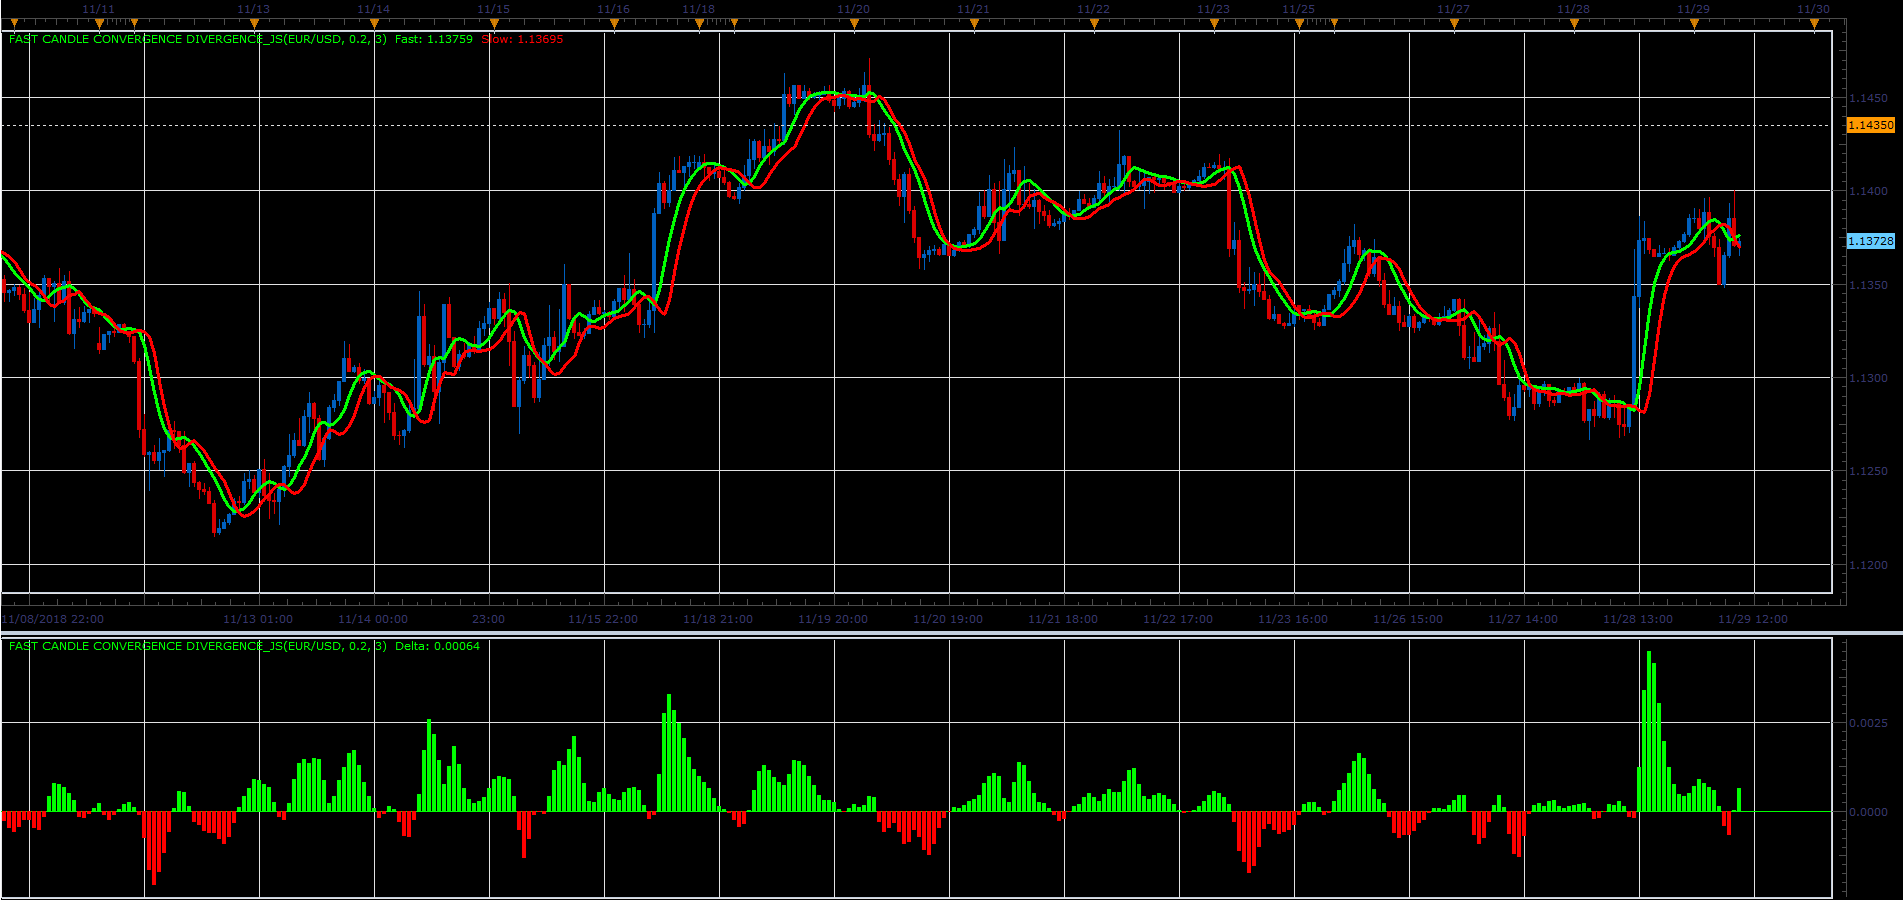Click the 0.0000 histogram scale label
The height and width of the screenshot is (900, 1903).
pyautogui.click(x=1868, y=811)
